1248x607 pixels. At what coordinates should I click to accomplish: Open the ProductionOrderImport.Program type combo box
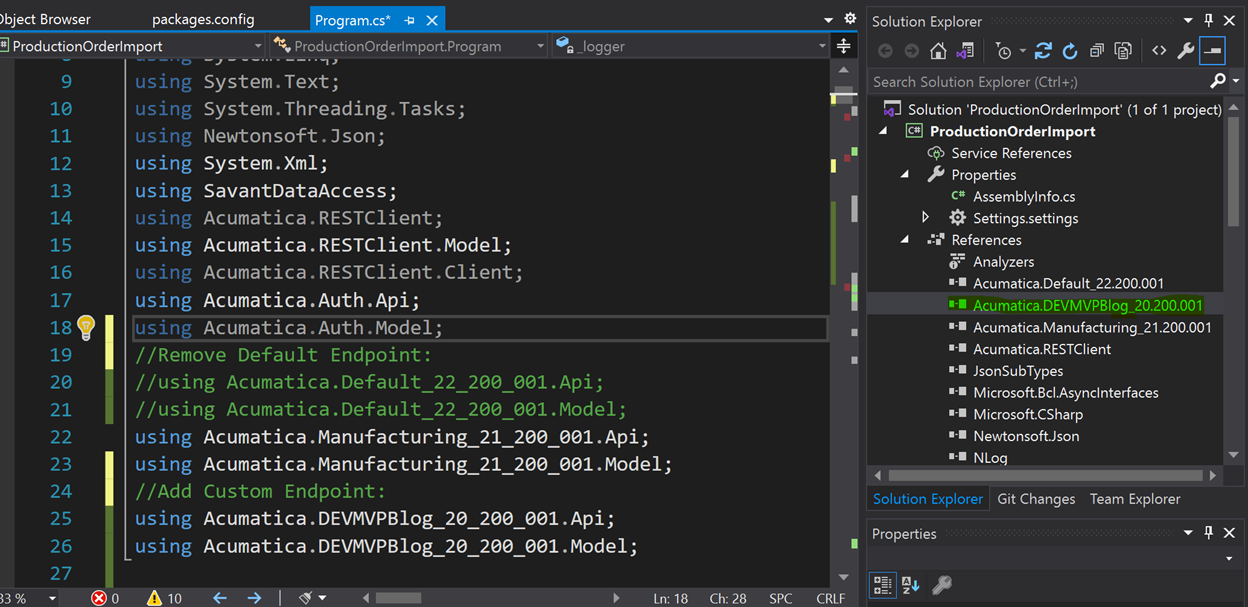pyautogui.click(x=408, y=46)
